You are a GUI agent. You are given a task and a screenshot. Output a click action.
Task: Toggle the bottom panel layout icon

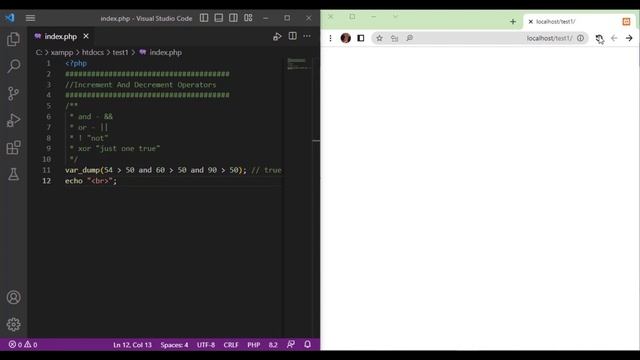219,18
